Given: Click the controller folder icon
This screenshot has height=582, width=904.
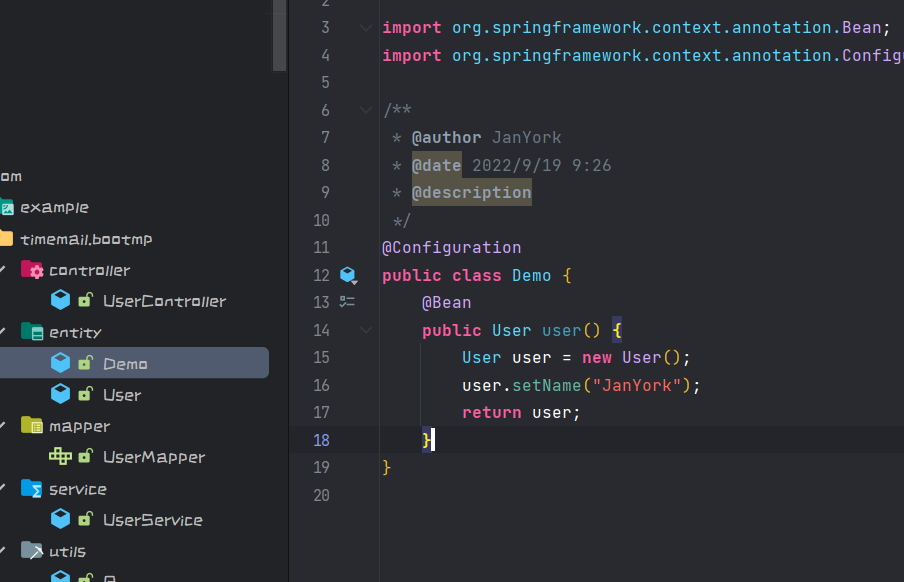Looking at the screenshot, I should (32, 269).
